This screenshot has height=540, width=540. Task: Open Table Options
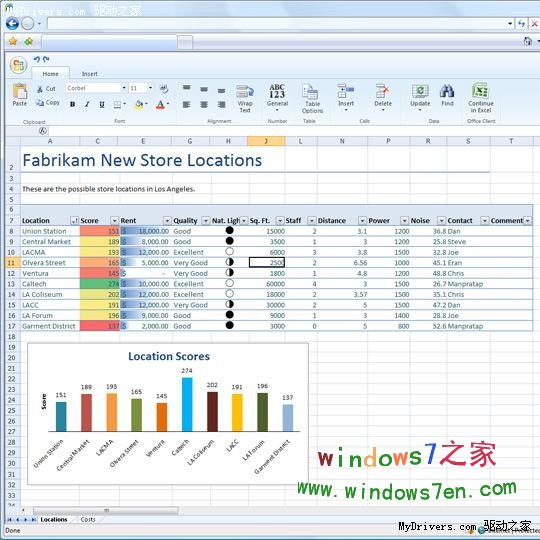312,98
